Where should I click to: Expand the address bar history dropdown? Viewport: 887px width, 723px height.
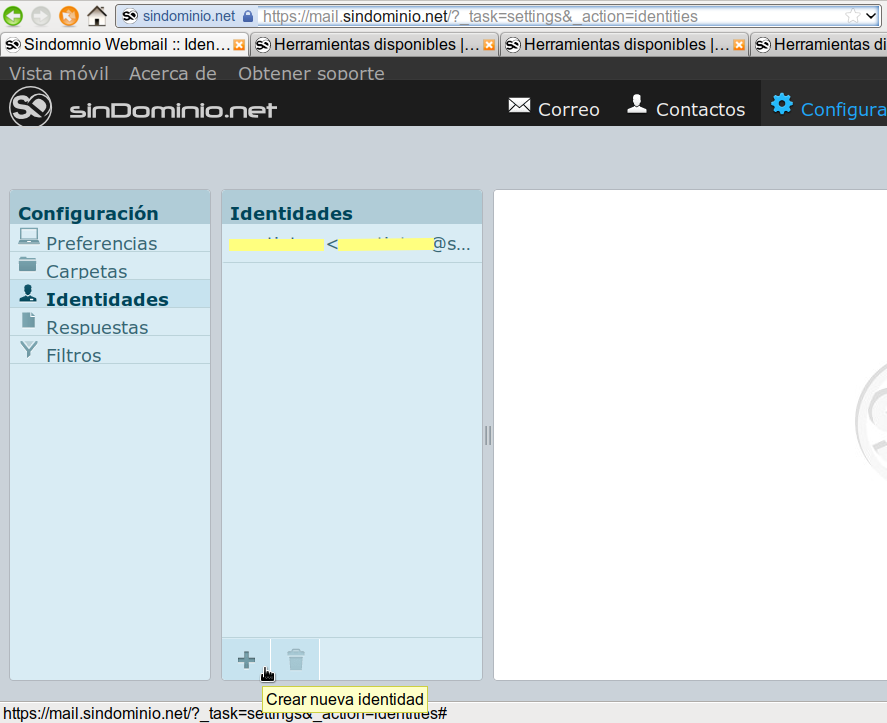click(x=871, y=16)
